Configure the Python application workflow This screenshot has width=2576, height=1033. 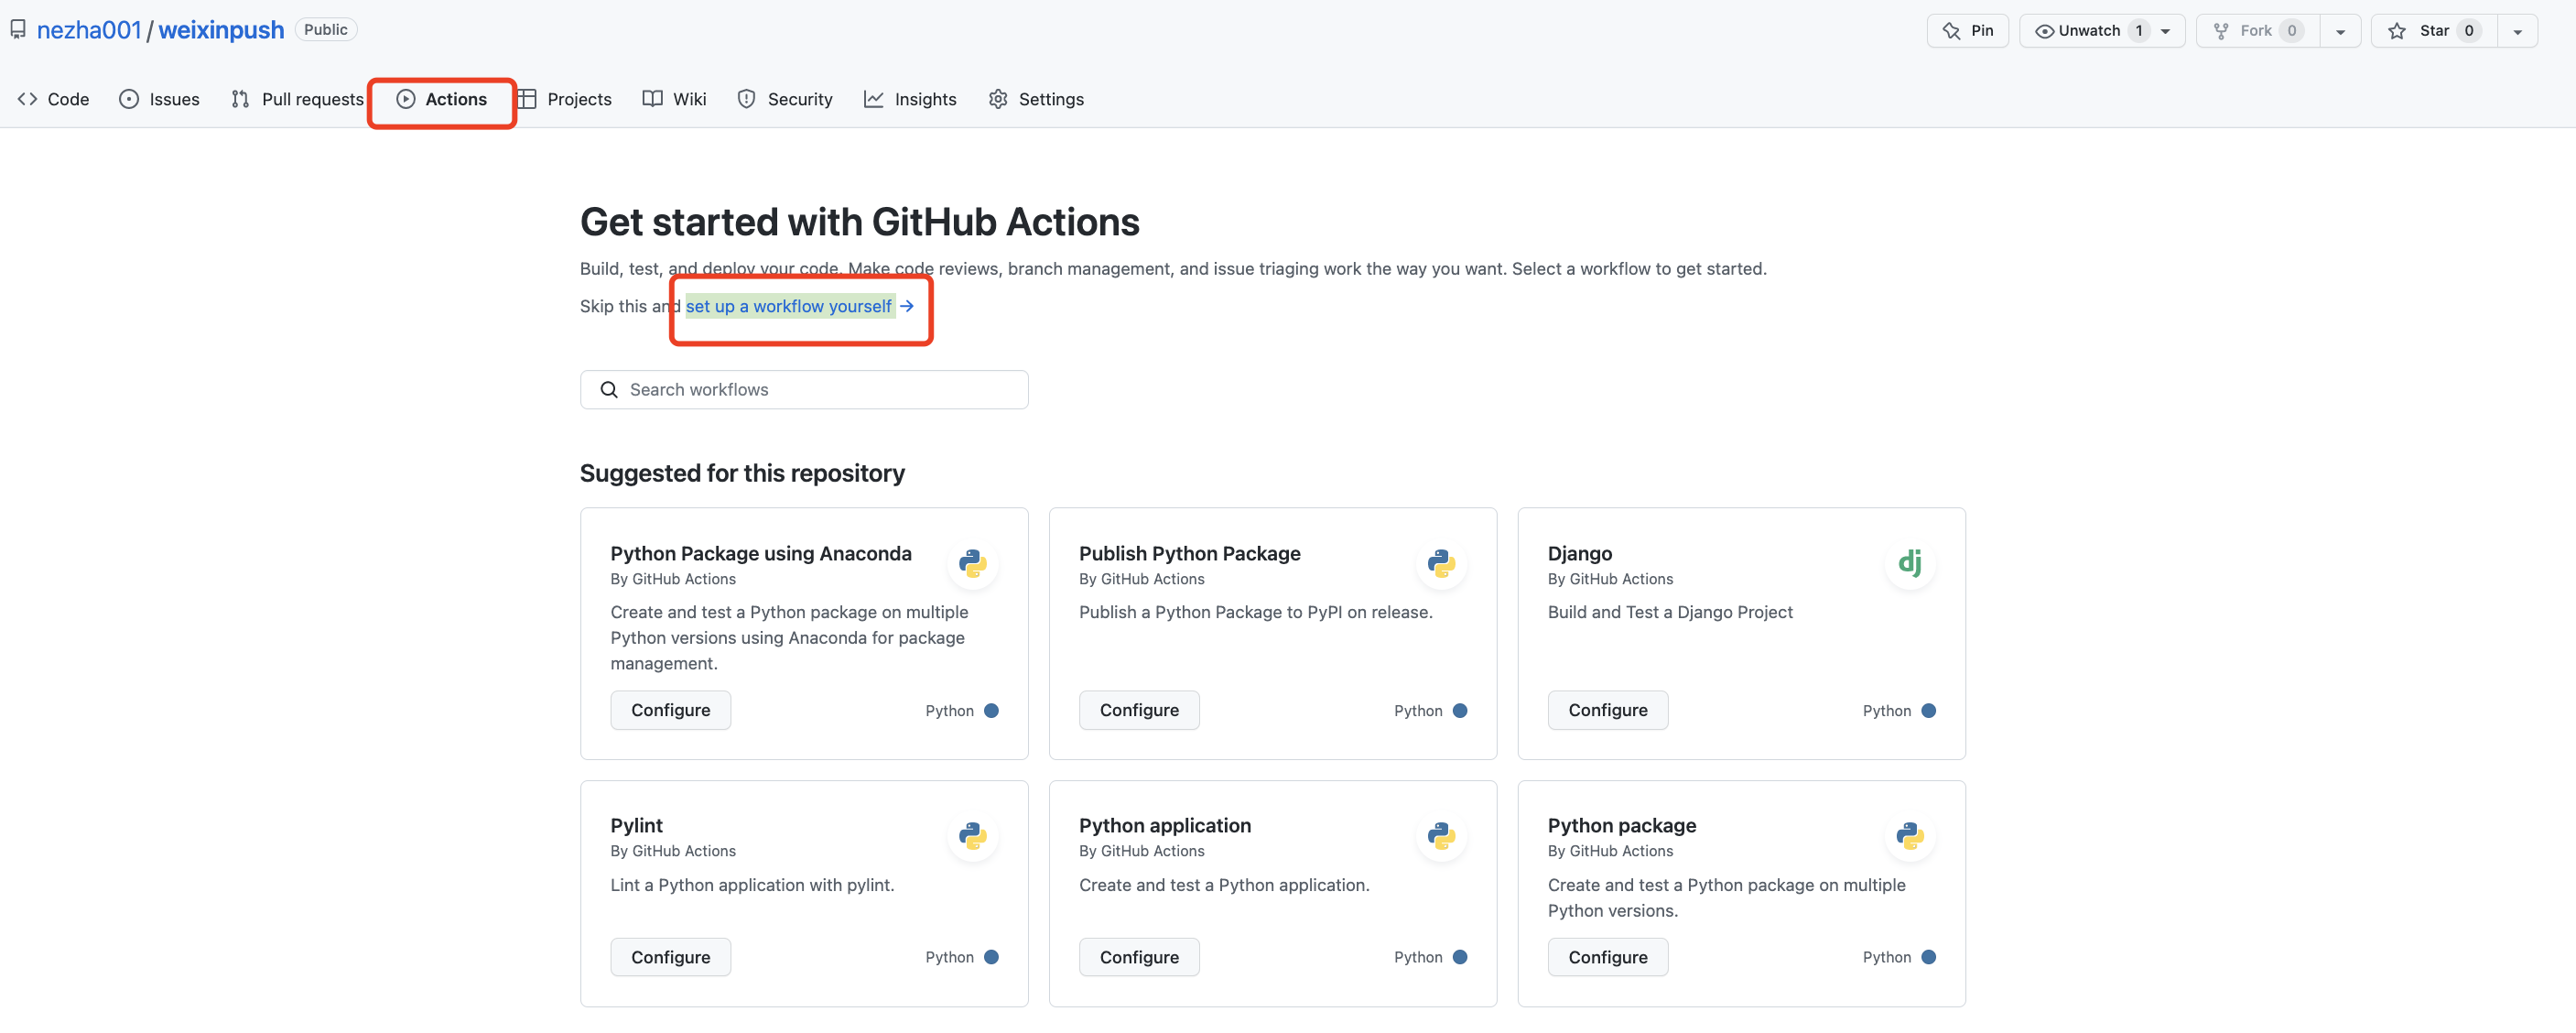pyautogui.click(x=1138, y=957)
